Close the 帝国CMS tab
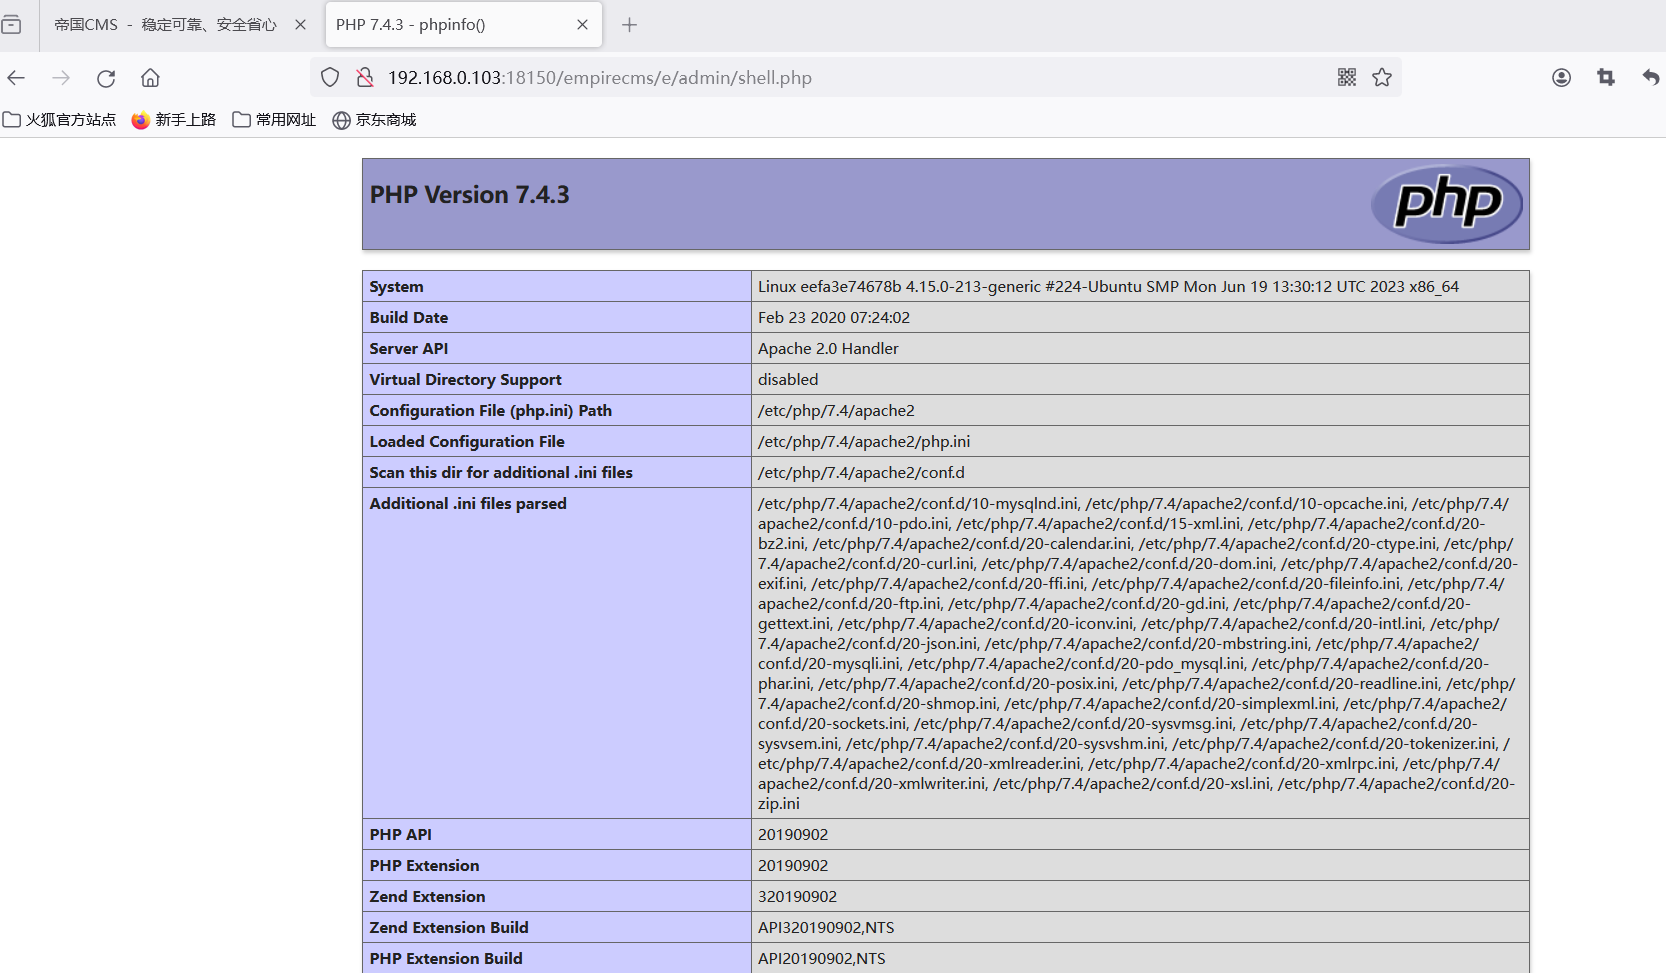Viewport: 1666px width, 973px height. coord(300,25)
